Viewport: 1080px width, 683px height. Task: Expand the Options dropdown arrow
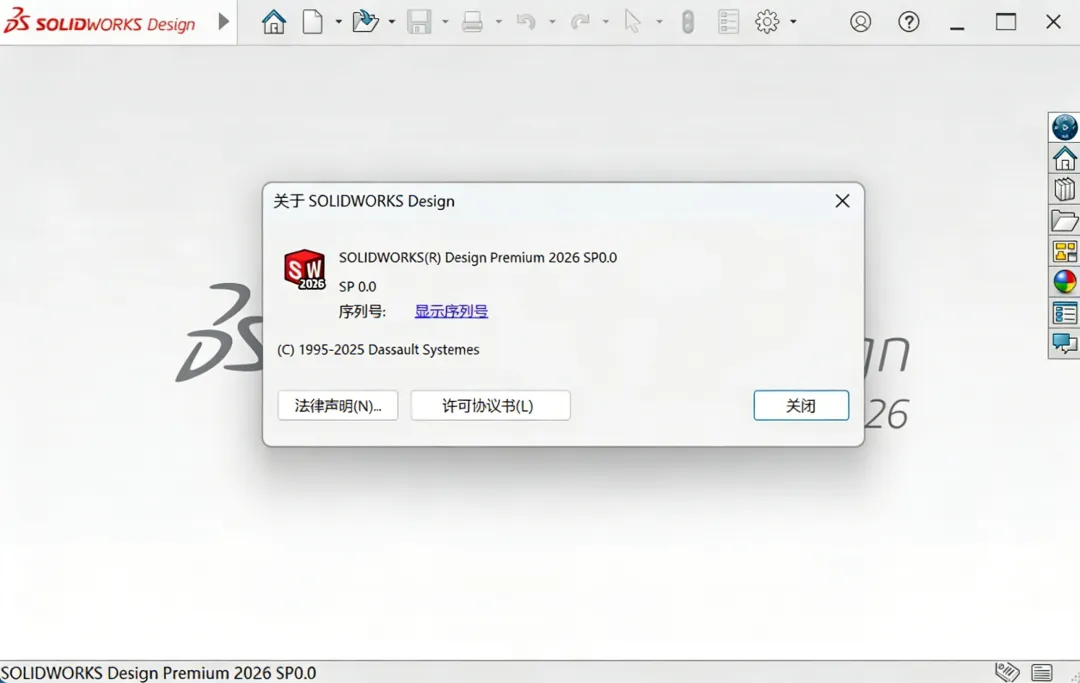tap(793, 22)
